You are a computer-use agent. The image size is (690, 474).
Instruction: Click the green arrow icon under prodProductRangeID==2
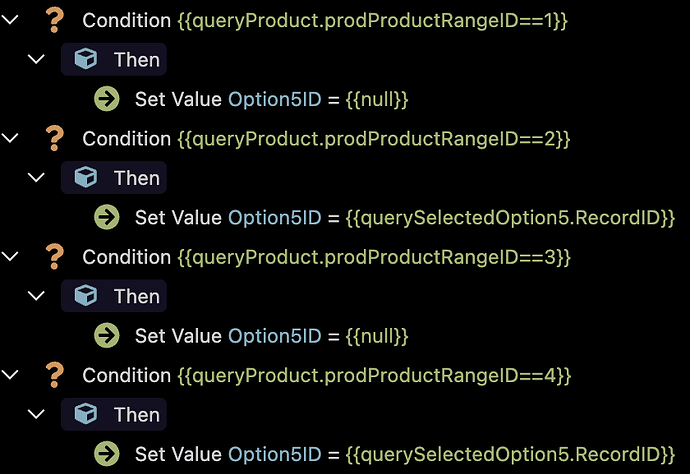point(106,217)
